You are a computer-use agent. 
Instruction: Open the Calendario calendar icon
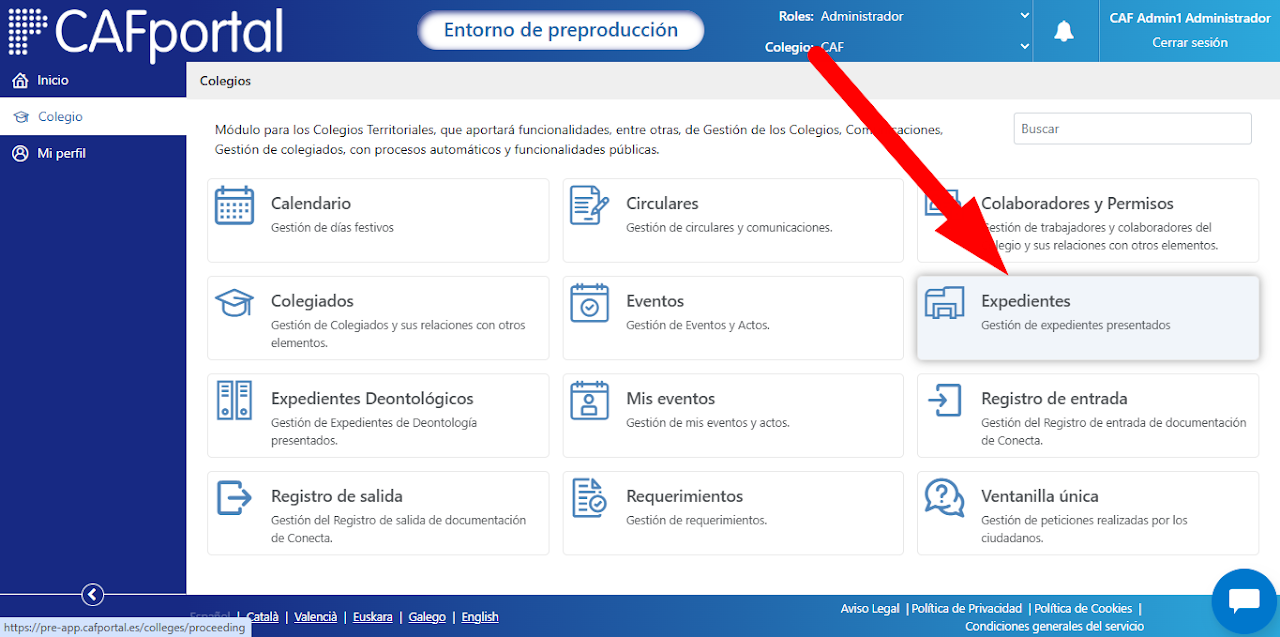[234, 205]
